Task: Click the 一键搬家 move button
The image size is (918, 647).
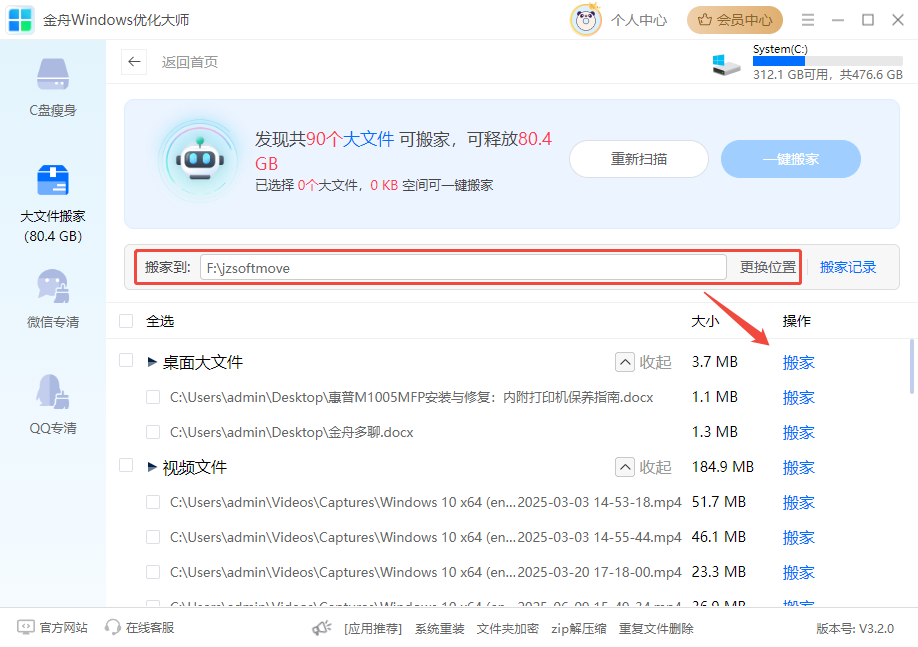Action: point(790,159)
